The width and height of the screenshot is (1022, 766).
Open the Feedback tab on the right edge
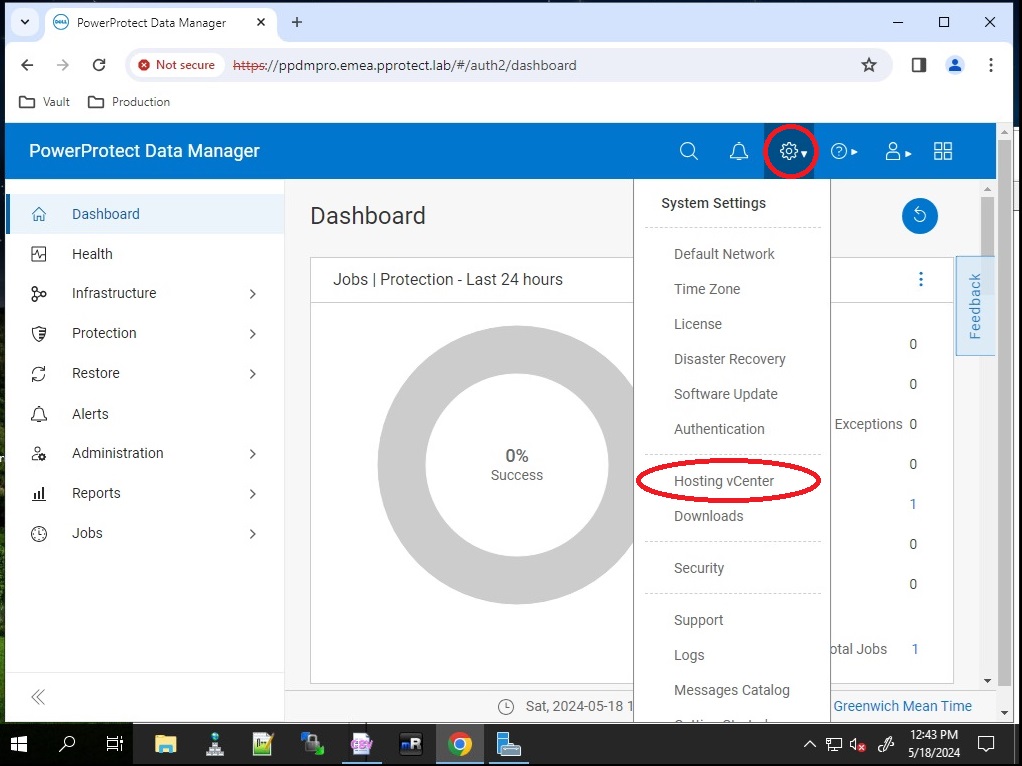click(975, 306)
